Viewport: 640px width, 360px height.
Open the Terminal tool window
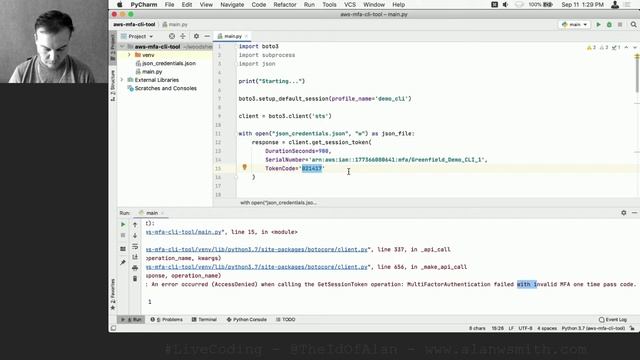(204, 320)
